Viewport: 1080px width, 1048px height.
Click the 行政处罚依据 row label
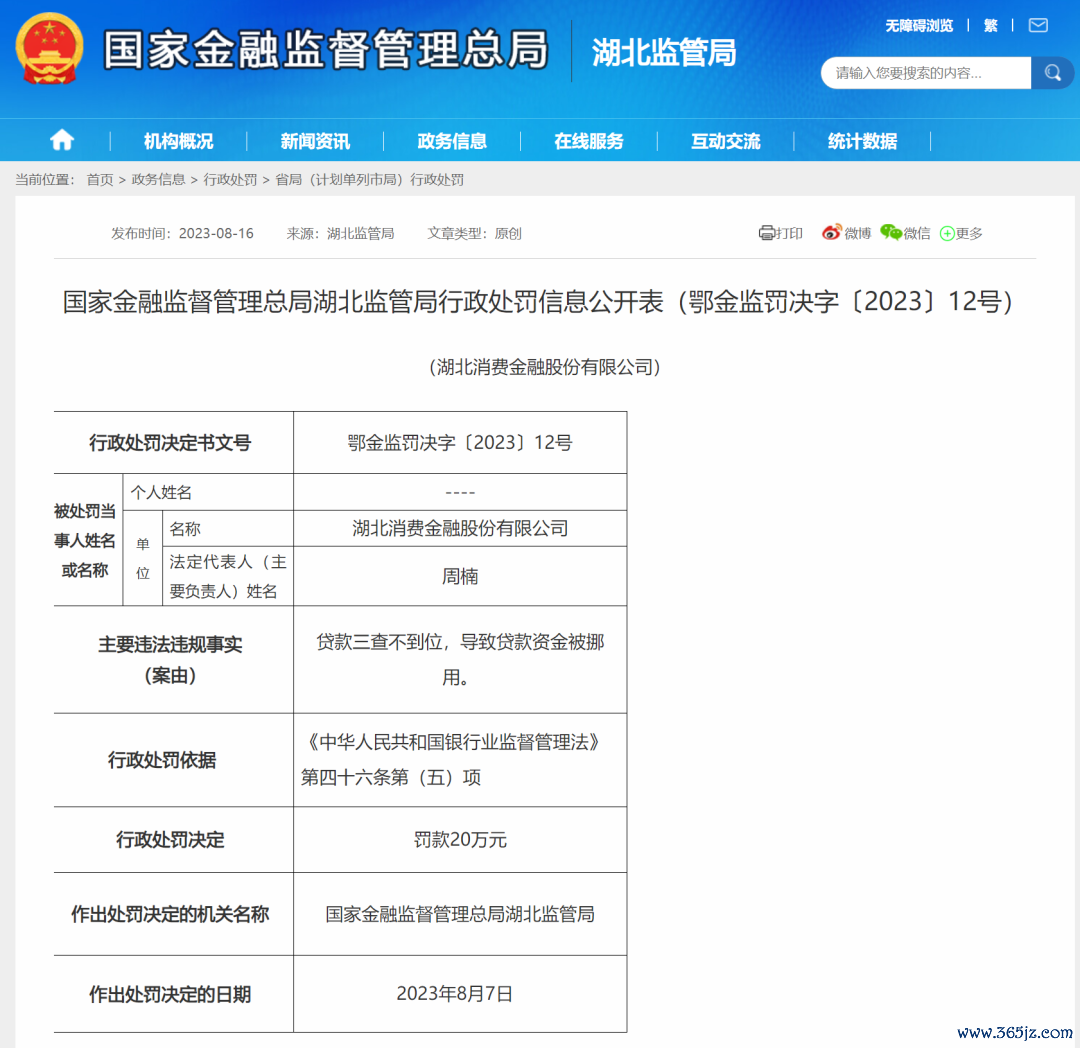162,760
